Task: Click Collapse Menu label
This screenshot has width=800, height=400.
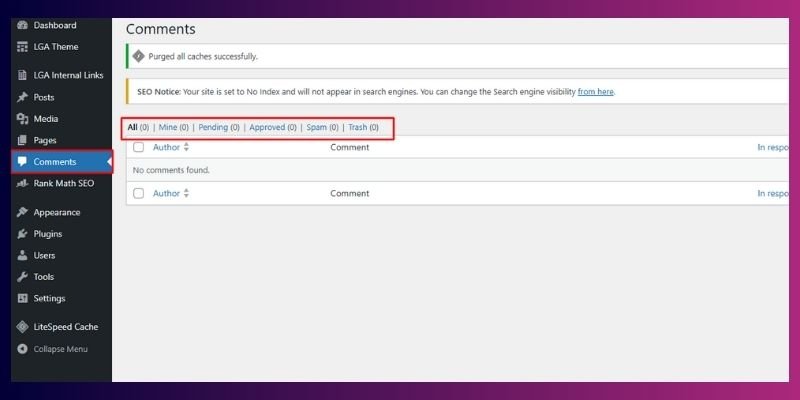Action: pyautogui.click(x=61, y=349)
